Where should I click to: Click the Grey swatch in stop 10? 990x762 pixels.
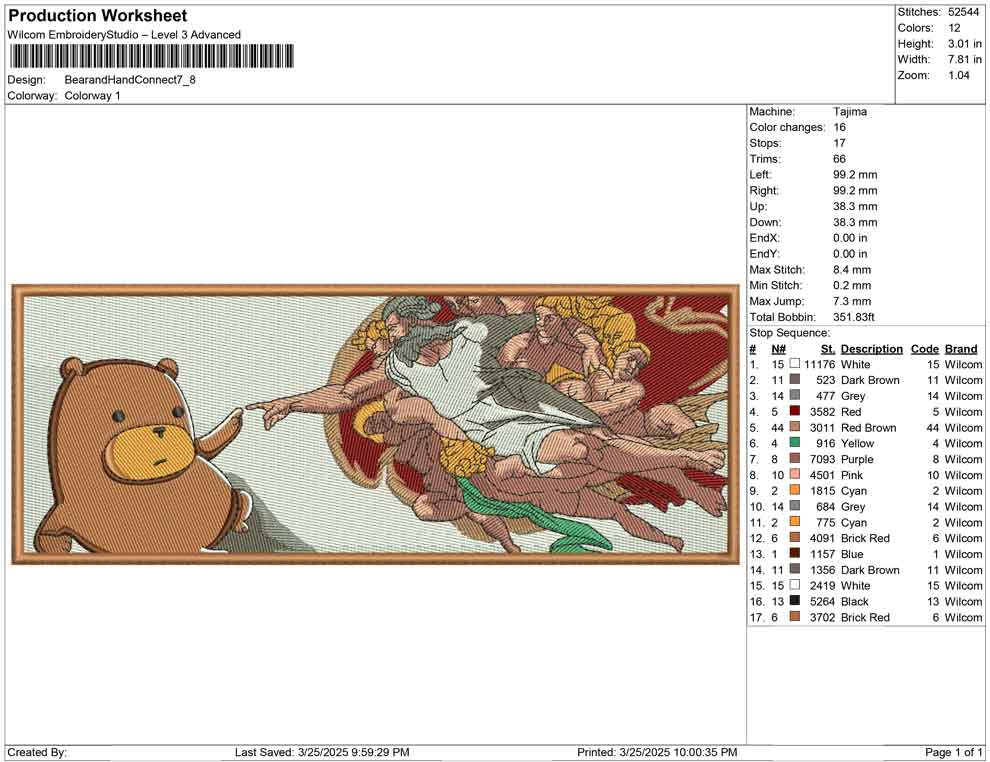tap(794, 506)
